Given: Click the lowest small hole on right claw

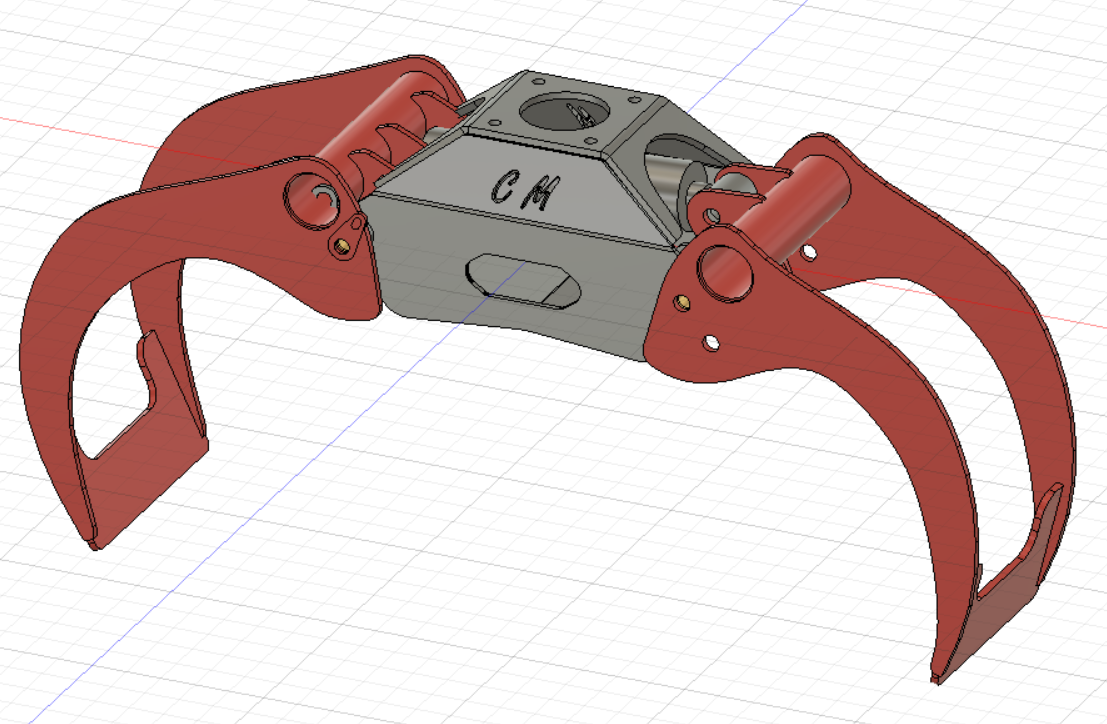Looking at the screenshot, I should pyautogui.click(x=711, y=343).
